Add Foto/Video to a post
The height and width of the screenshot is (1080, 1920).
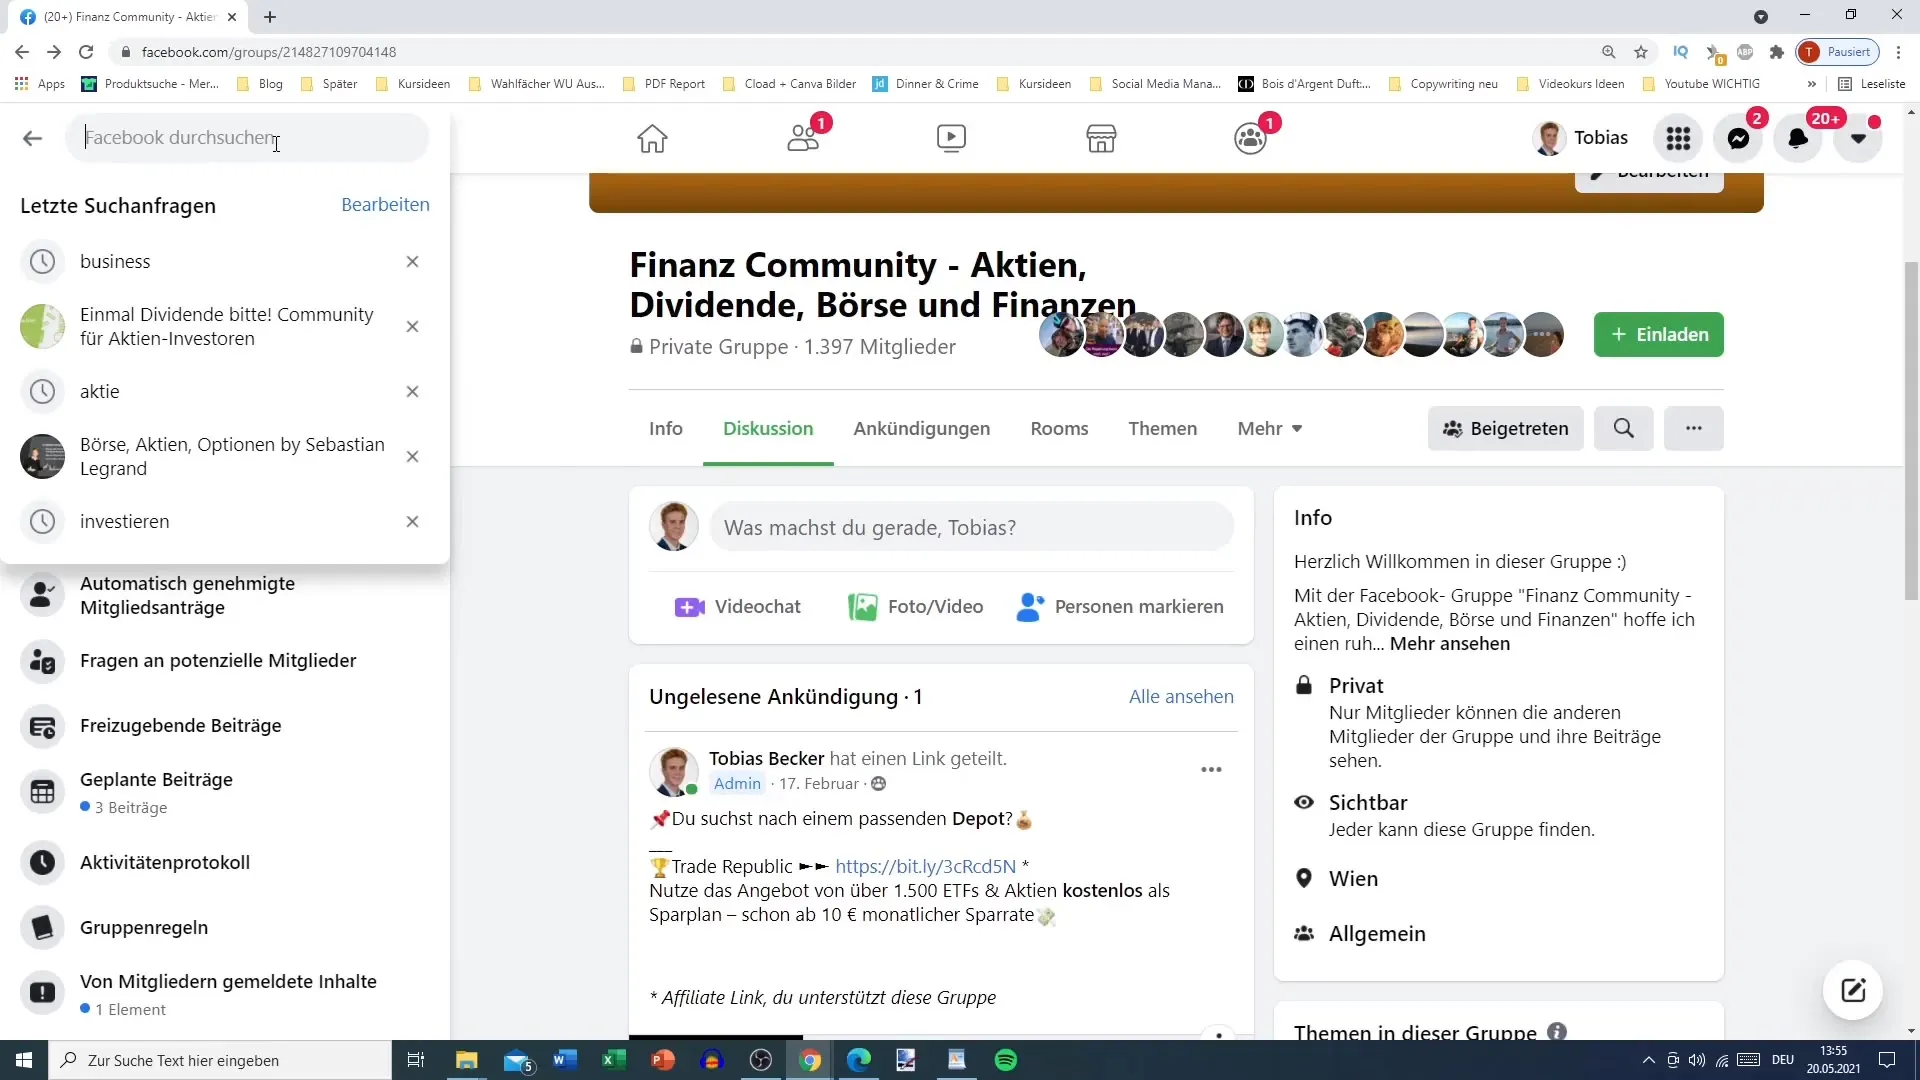[x=916, y=606]
